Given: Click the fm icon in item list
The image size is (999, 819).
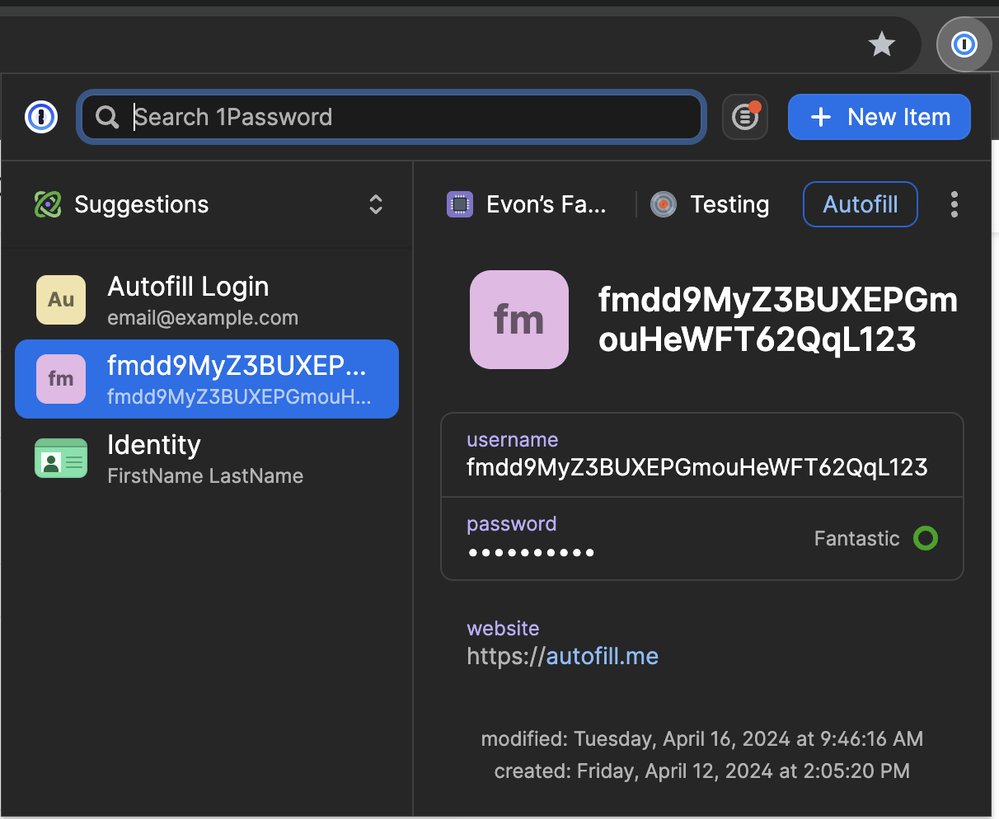Looking at the screenshot, I should pos(61,379).
